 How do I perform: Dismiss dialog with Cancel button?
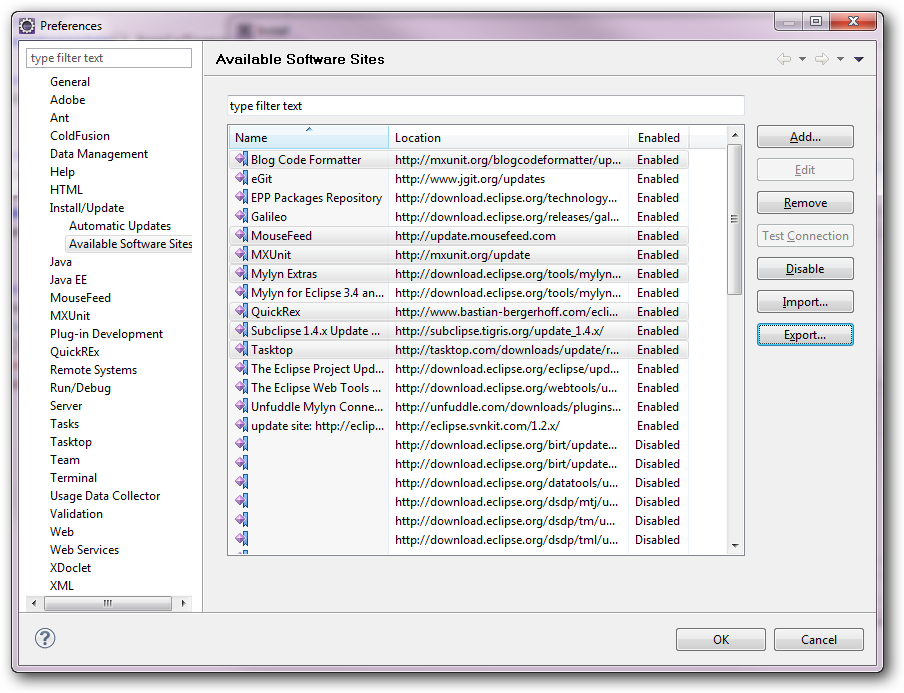coord(819,639)
